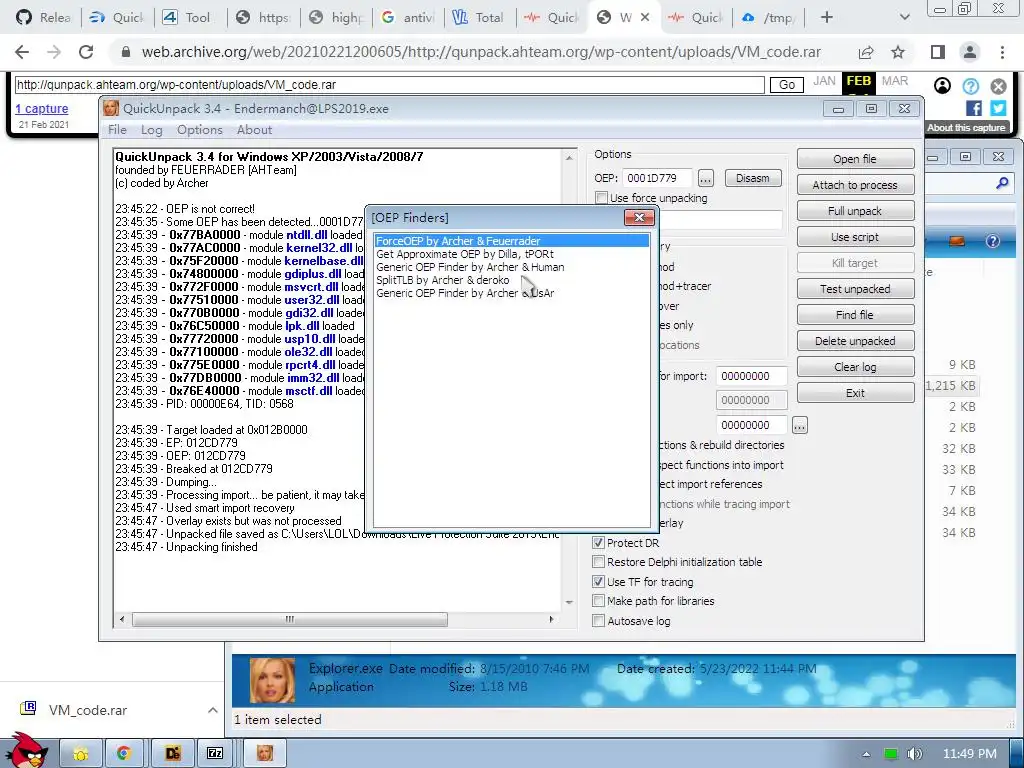Toggle the browser side panel icon
Viewport: 1024px width, 768px height.
(938, 52)
